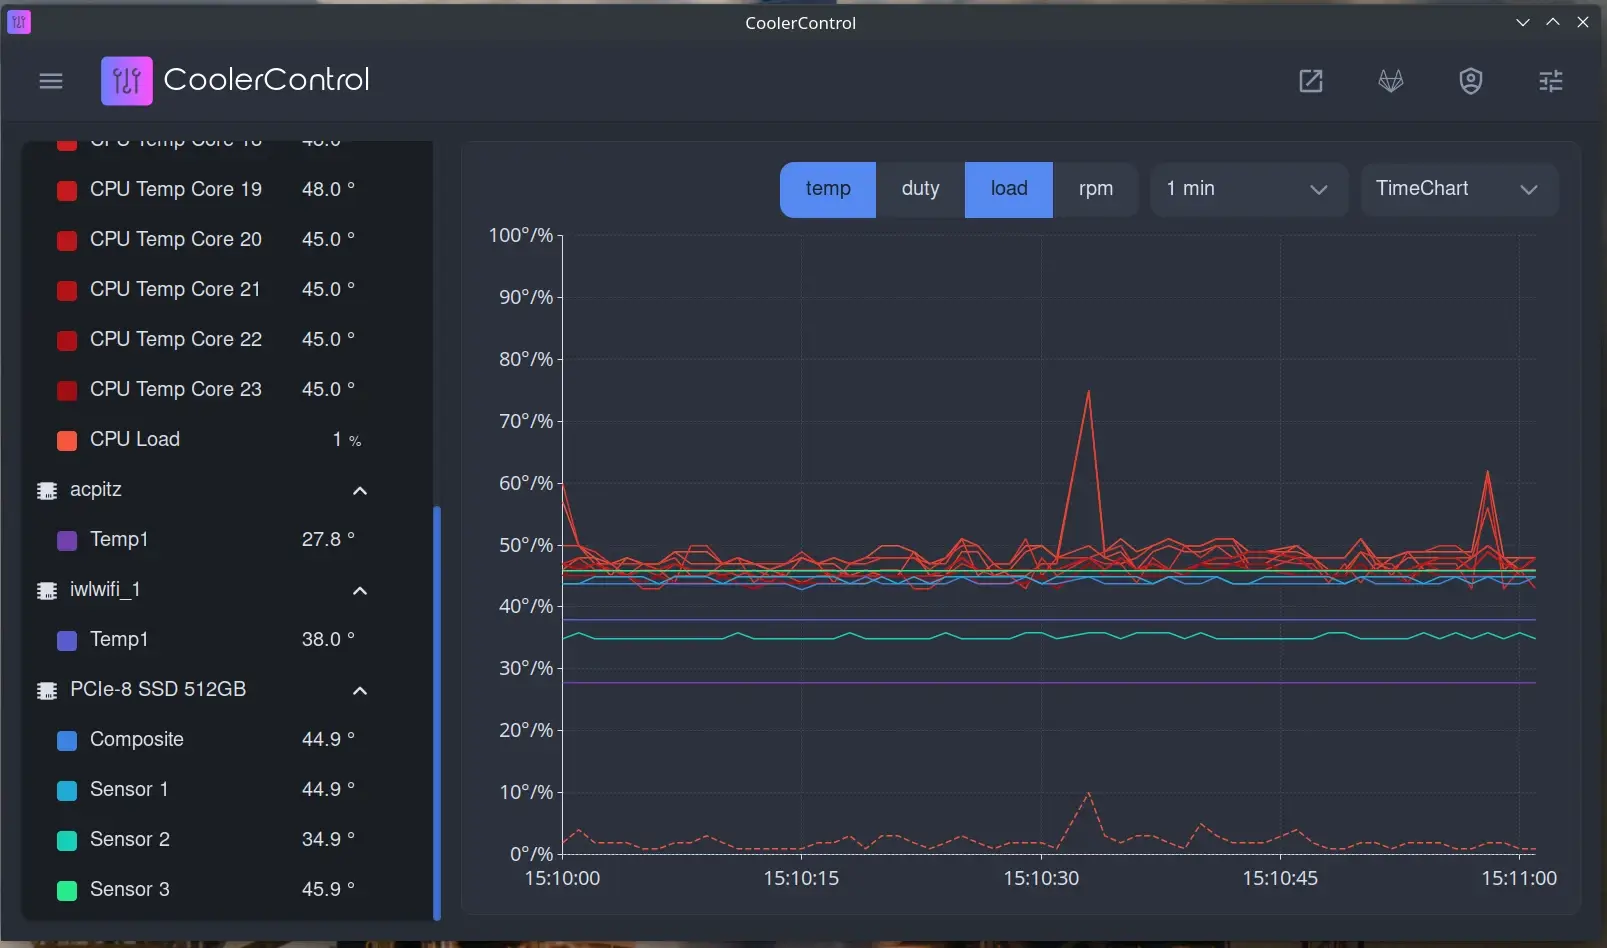1607x948 pixels.
Task: Click the sidebar vertical scrollbar thumb
Action: (437, 713)
